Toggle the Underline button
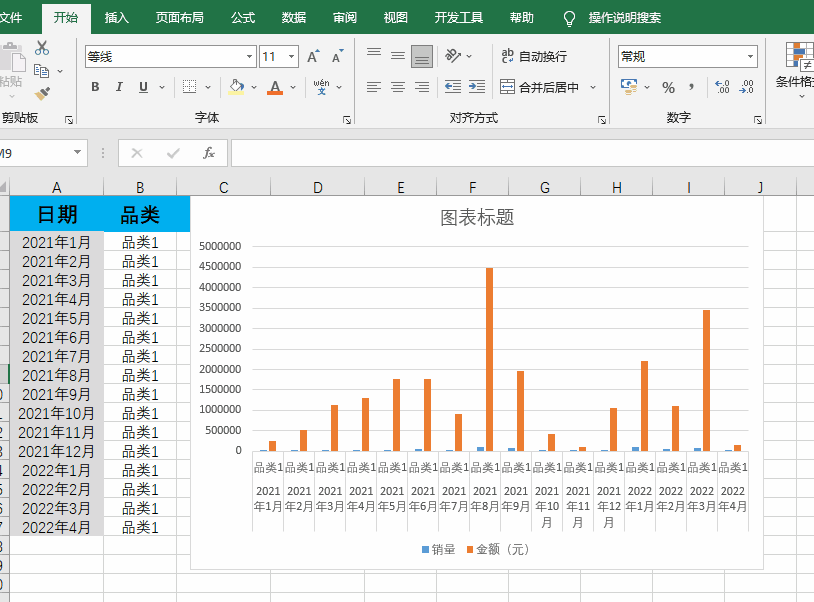 coord(143,87)
